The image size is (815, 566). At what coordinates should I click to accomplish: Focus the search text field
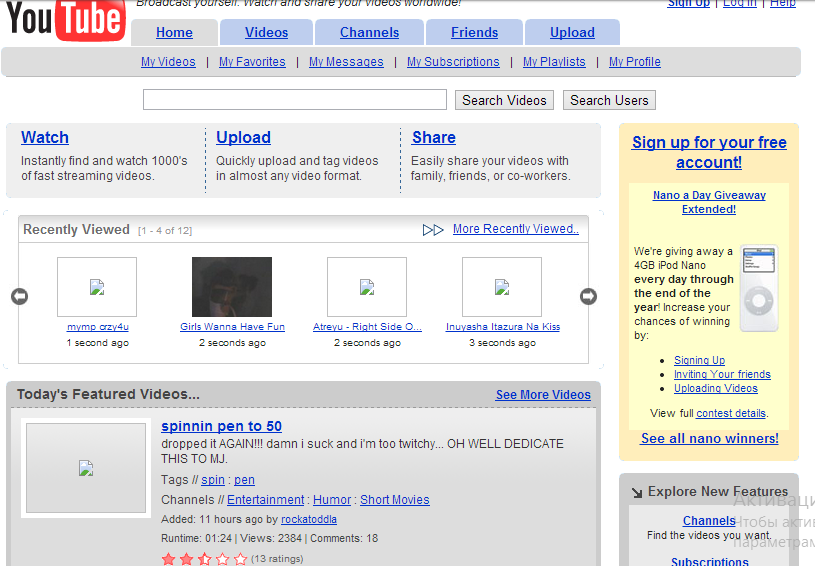tap(295, 100)
